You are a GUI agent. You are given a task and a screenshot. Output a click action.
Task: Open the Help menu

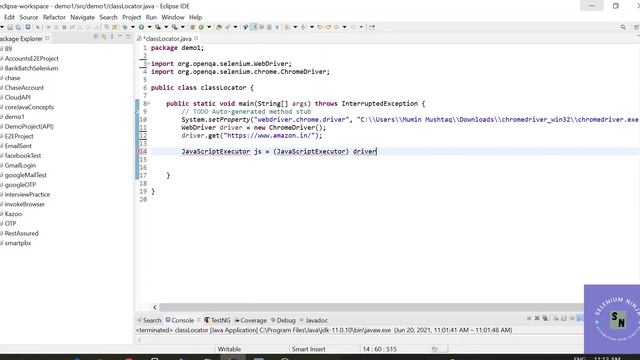[x=195, y=17]
